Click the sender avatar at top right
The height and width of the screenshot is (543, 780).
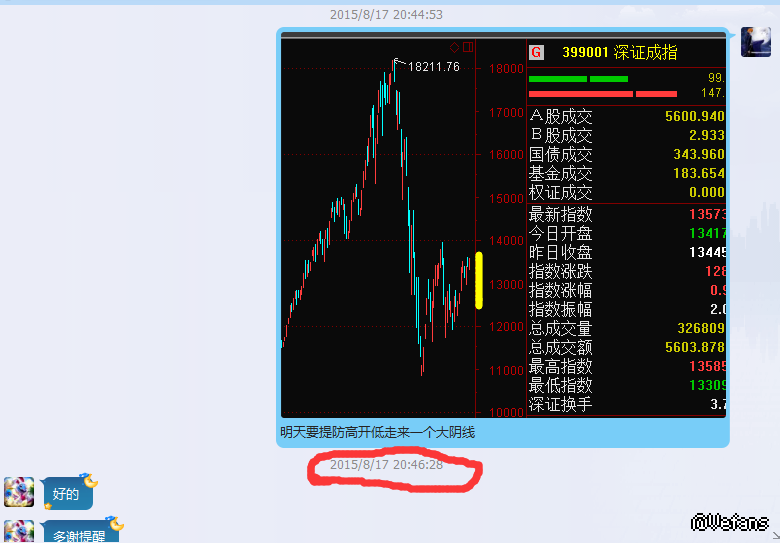[756, 42]
